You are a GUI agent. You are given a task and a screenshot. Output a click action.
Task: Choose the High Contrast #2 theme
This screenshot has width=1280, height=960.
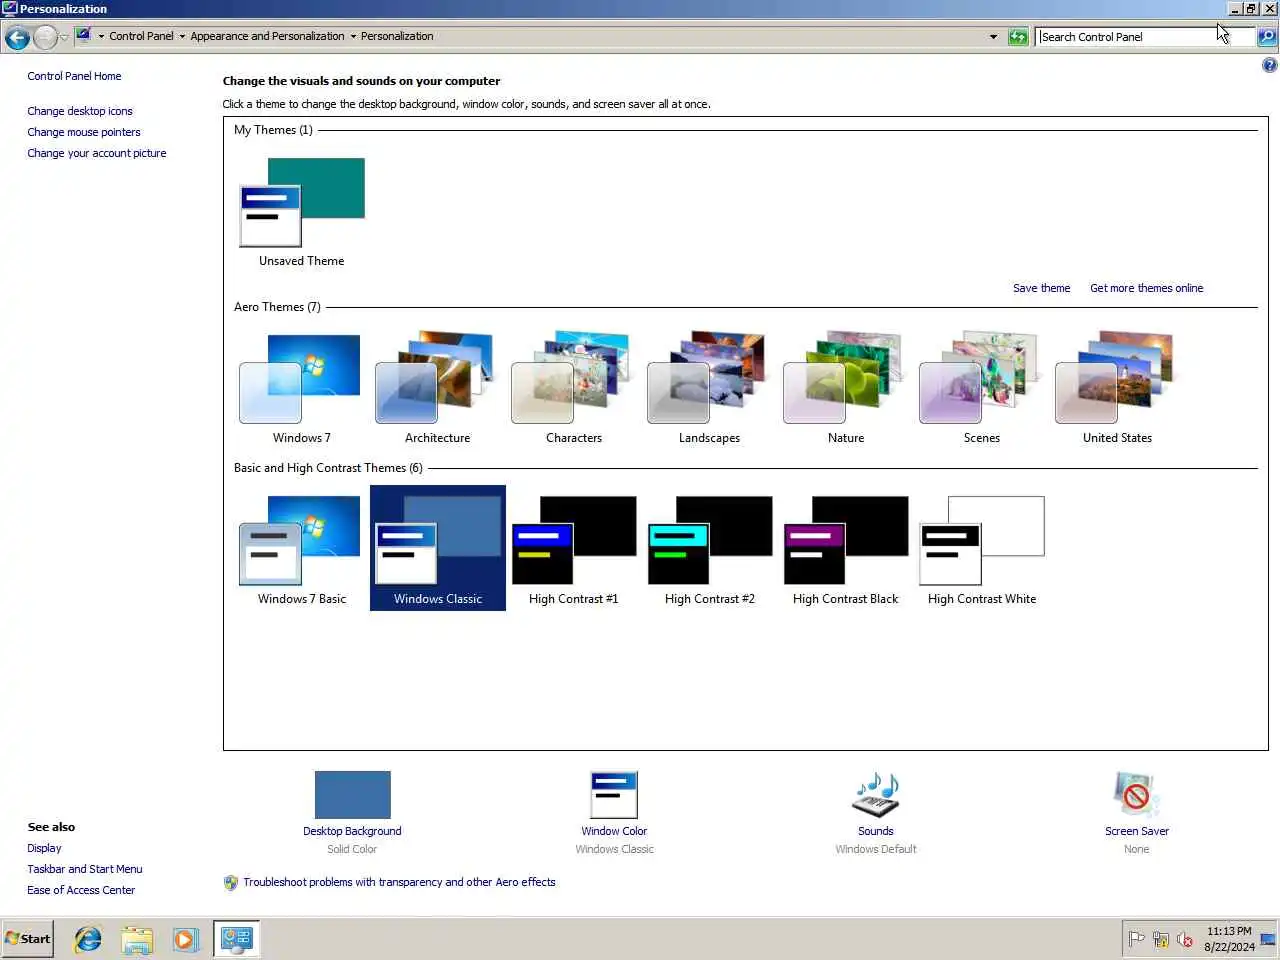coord(710,549)
